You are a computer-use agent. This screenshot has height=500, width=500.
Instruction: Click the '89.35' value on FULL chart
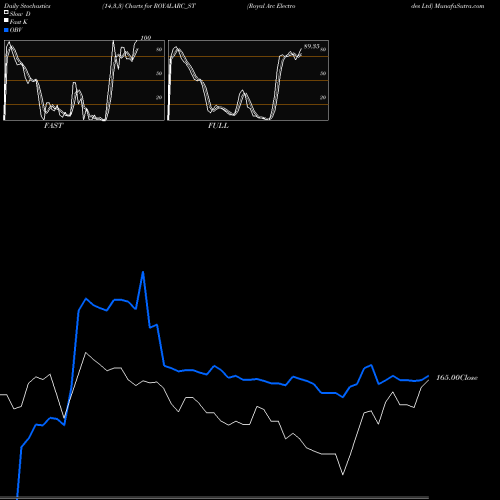click(312, 46)
